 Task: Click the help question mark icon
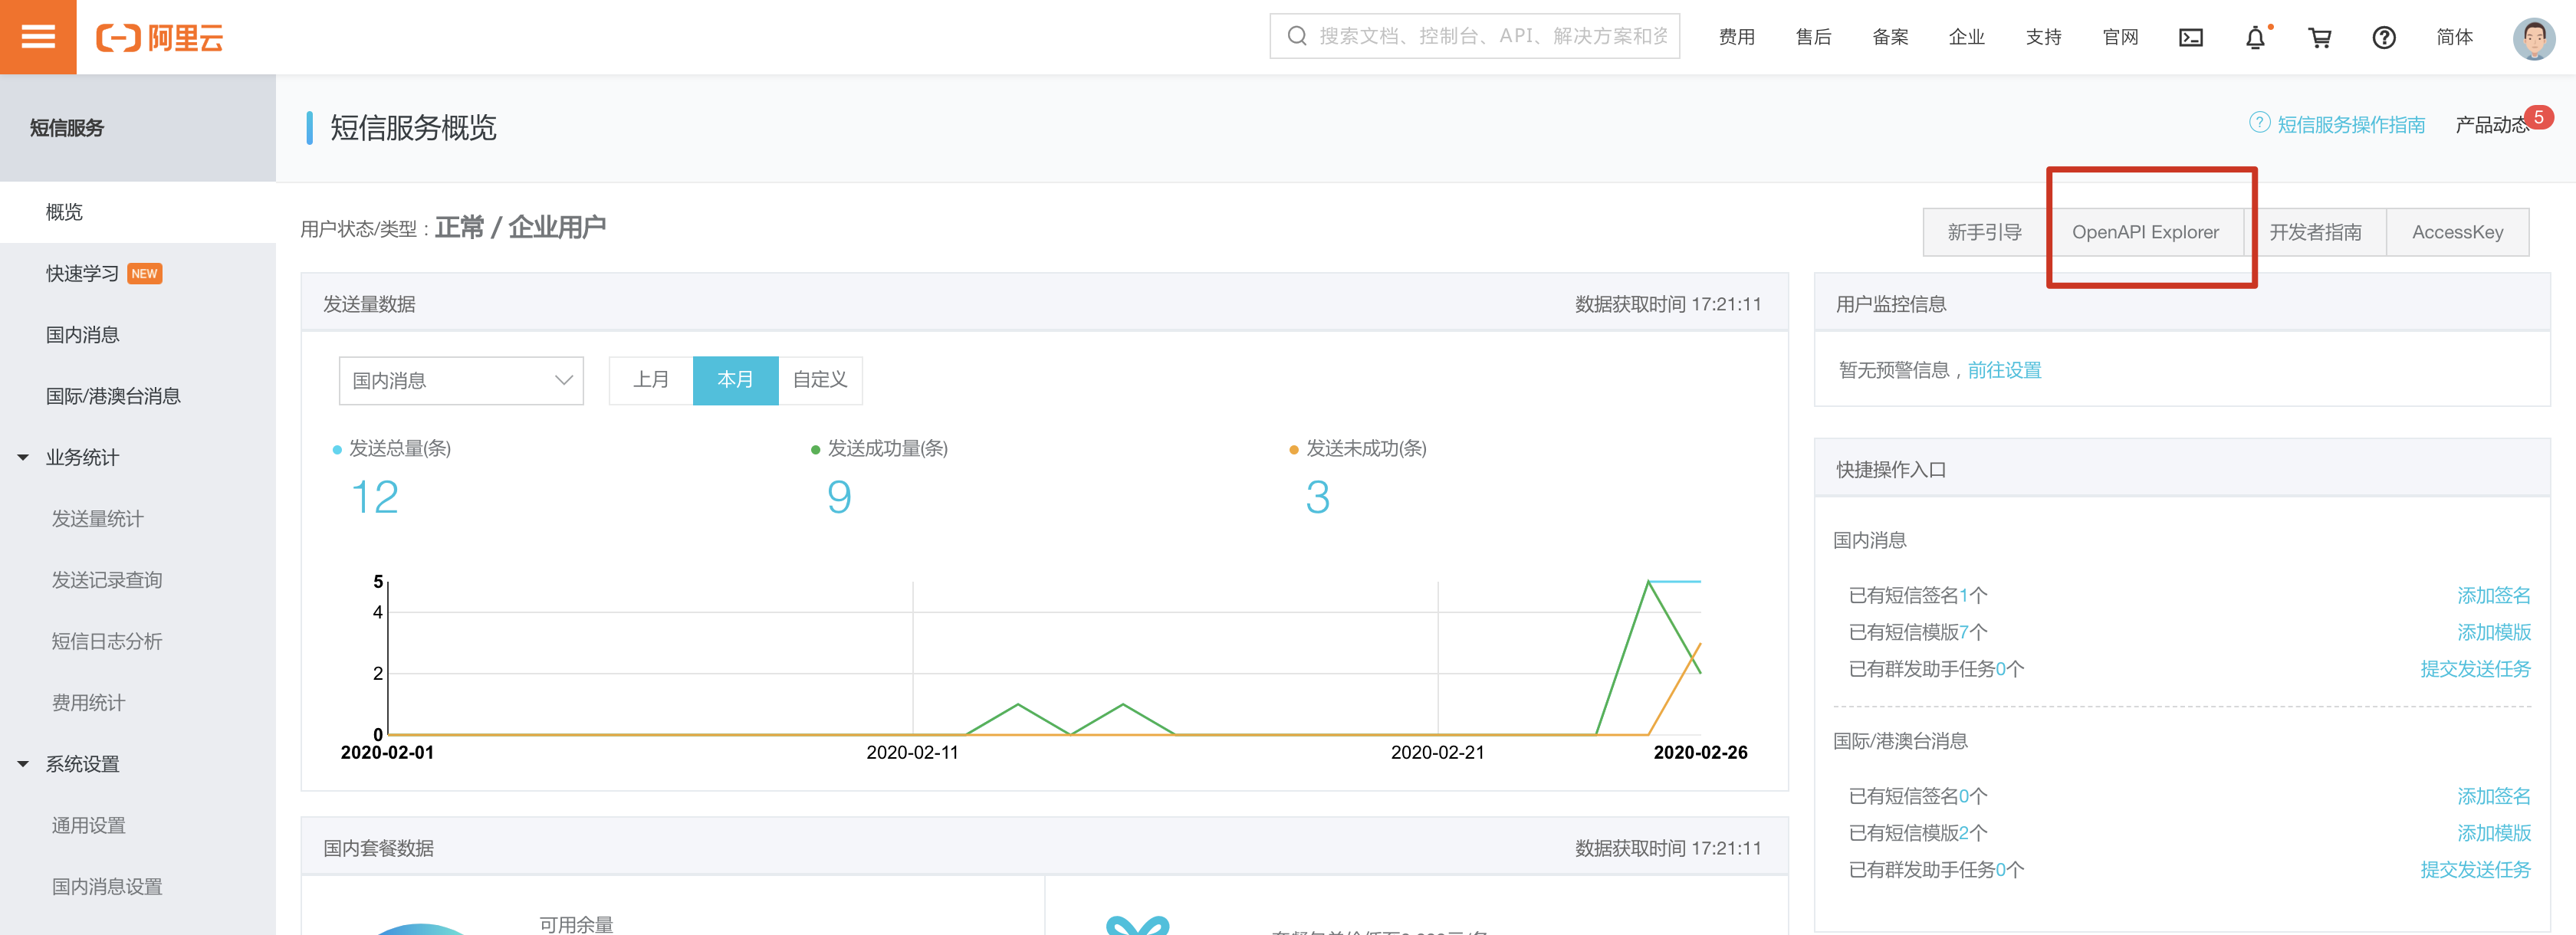click(2384, 38)
